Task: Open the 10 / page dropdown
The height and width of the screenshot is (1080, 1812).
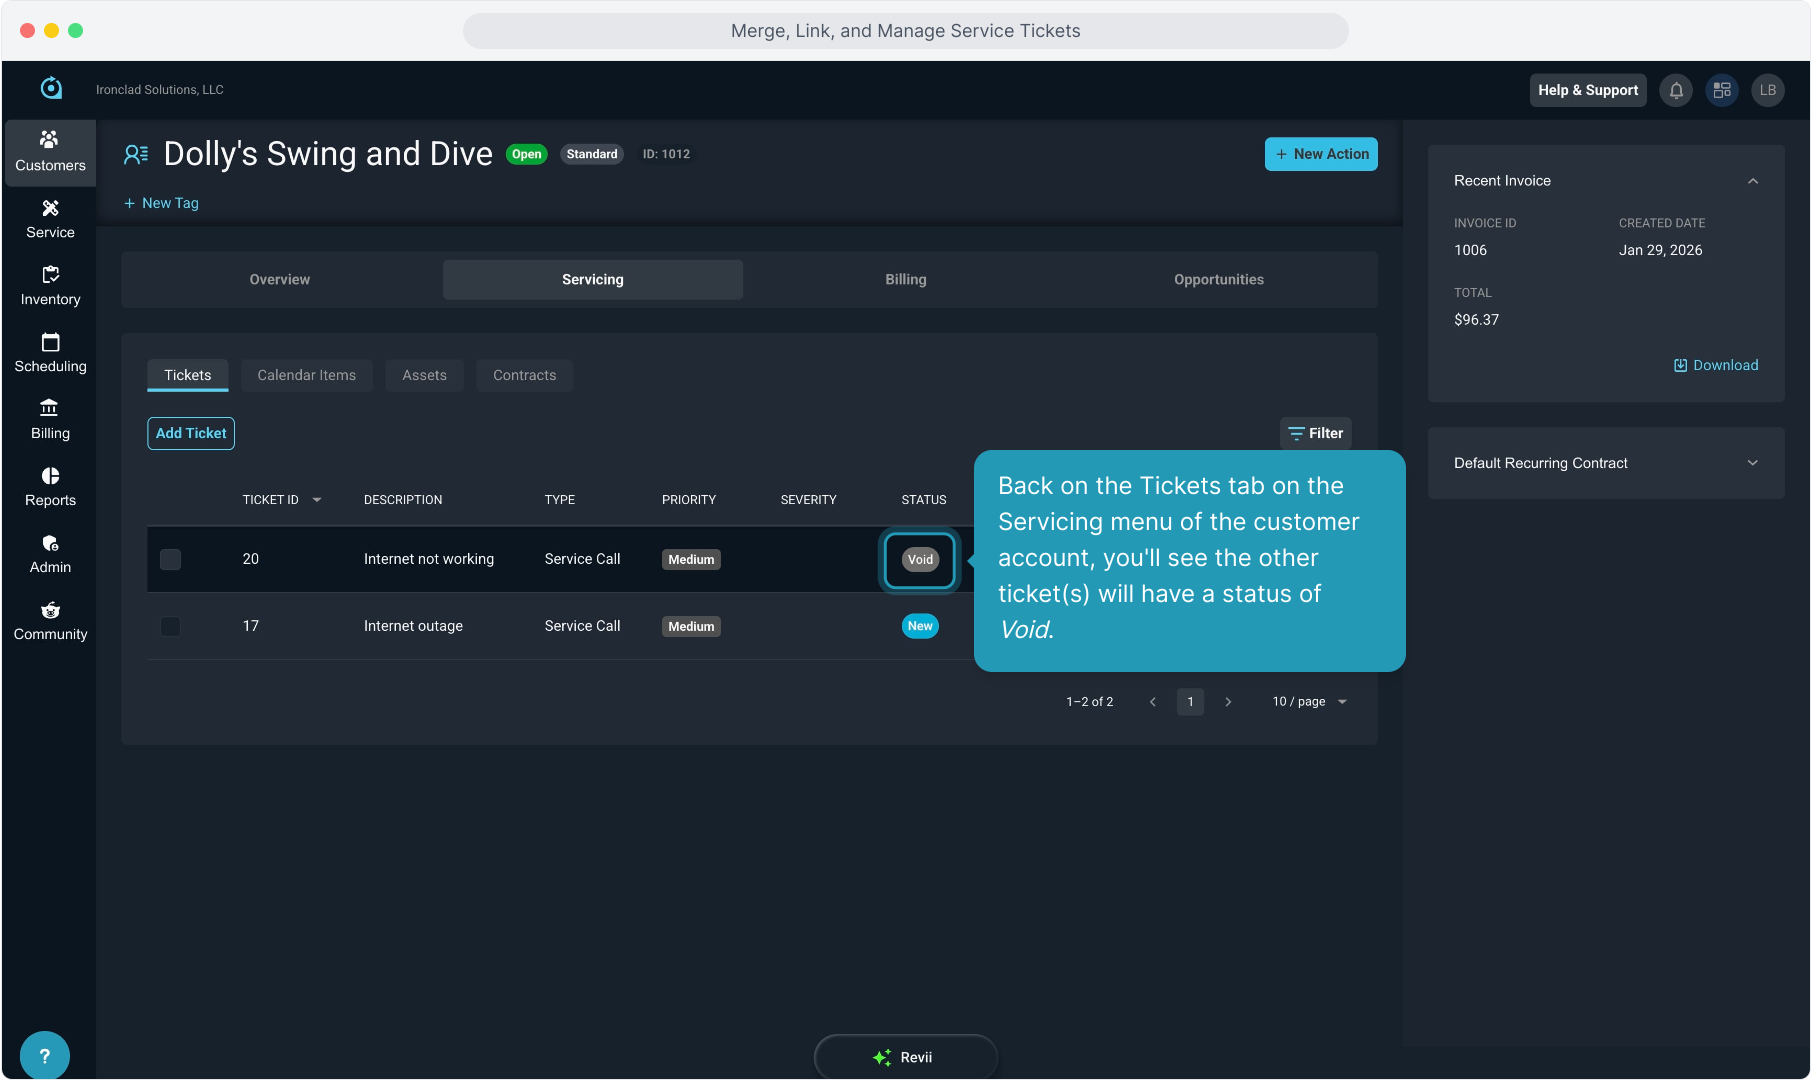Action: coord(1310,702)
